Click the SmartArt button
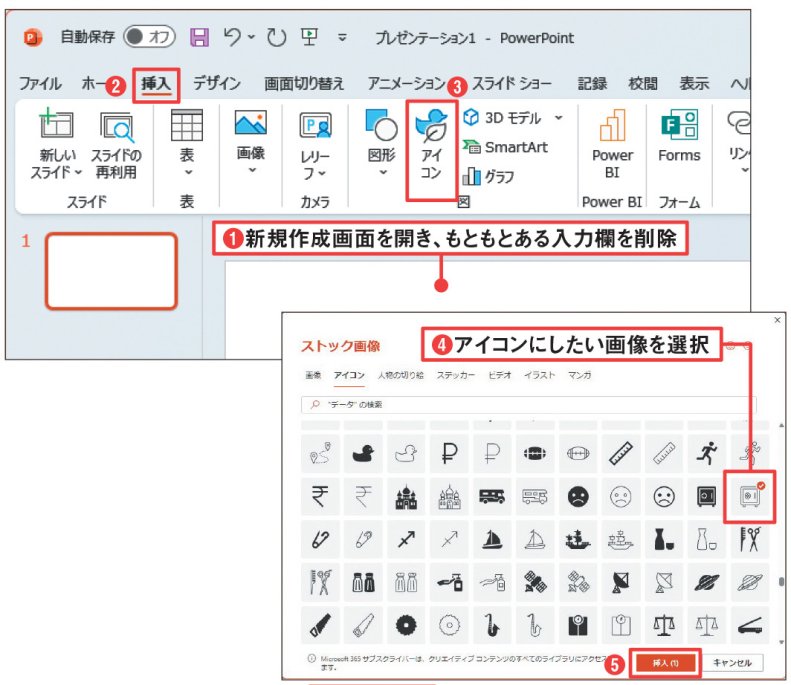Viewport: 791px width, 685px height. [x=505, y=147]
